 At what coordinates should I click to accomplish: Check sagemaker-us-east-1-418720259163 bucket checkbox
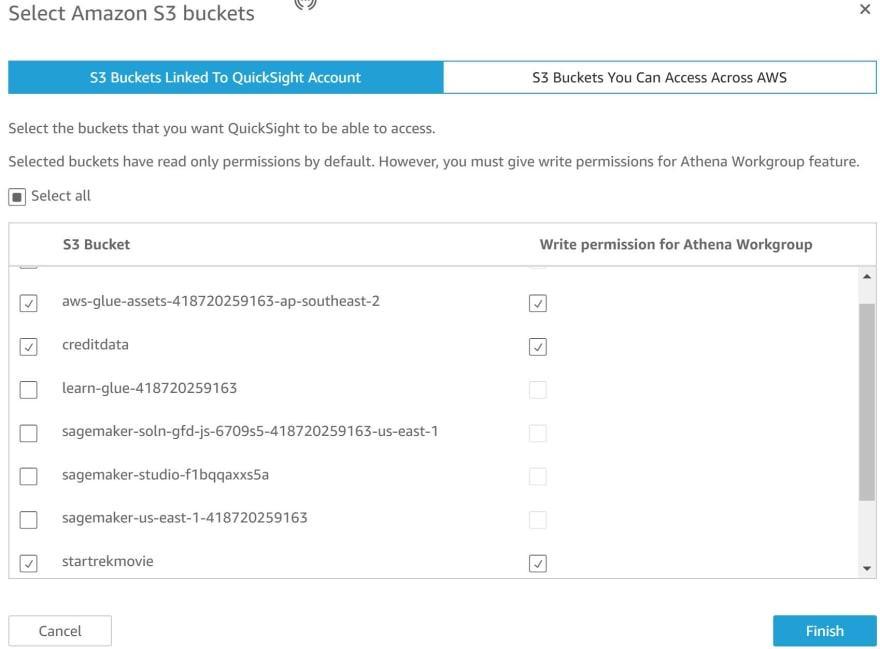(x=29, y=519)
